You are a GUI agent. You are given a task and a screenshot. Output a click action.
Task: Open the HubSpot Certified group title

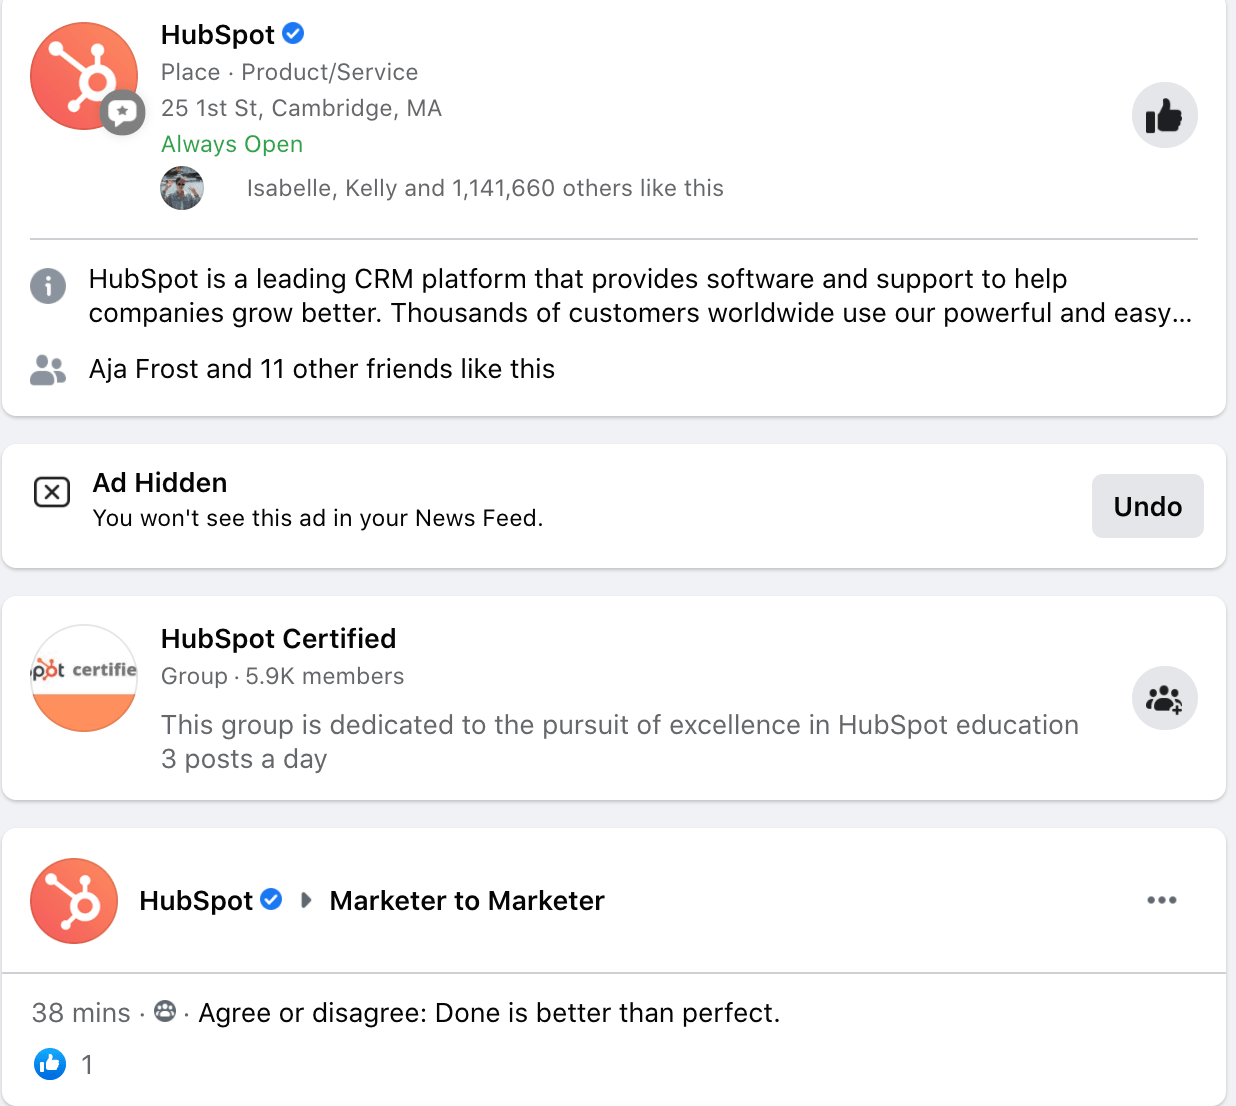(278, 639)
